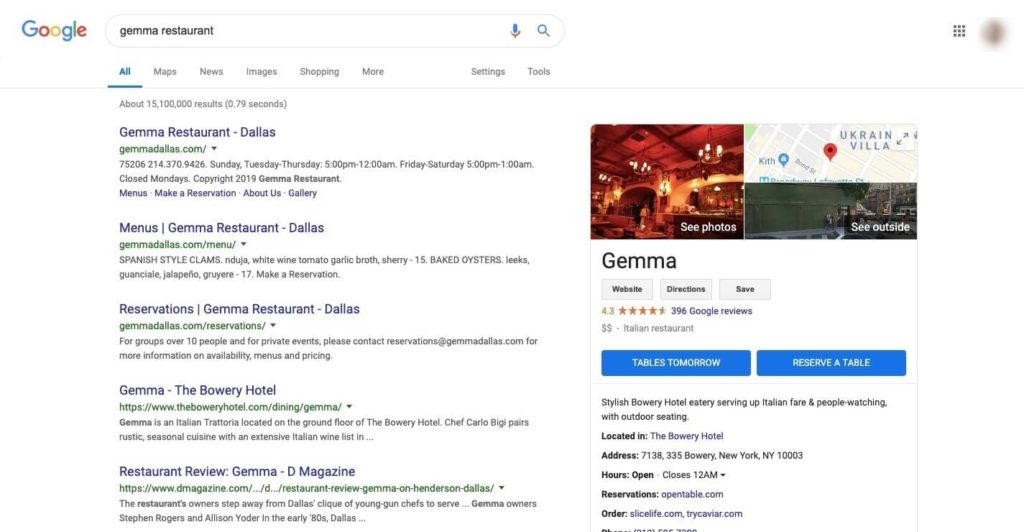Click the red map pin marker
The width and height of the screenshot is (1024, 532).
830,152
